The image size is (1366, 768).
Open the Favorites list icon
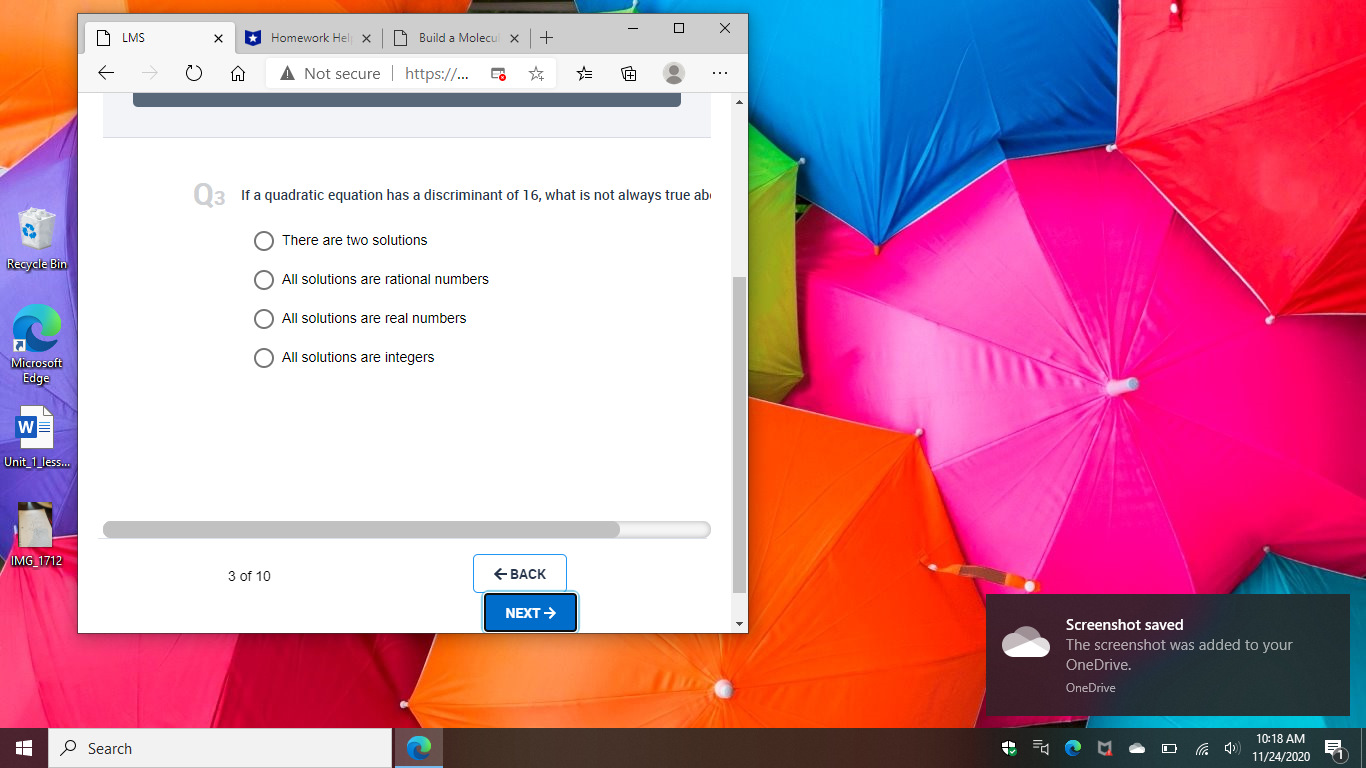click(x=585, y=73)
